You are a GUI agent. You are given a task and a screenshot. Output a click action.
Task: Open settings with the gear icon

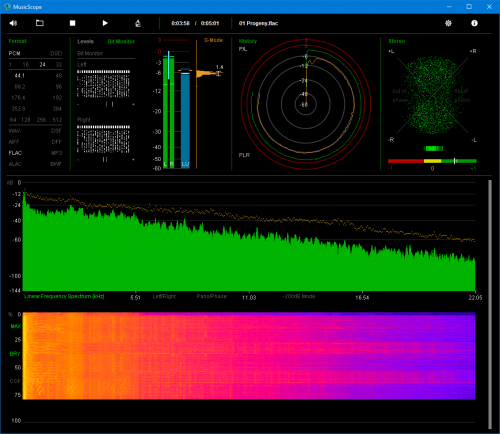point(448,23)
